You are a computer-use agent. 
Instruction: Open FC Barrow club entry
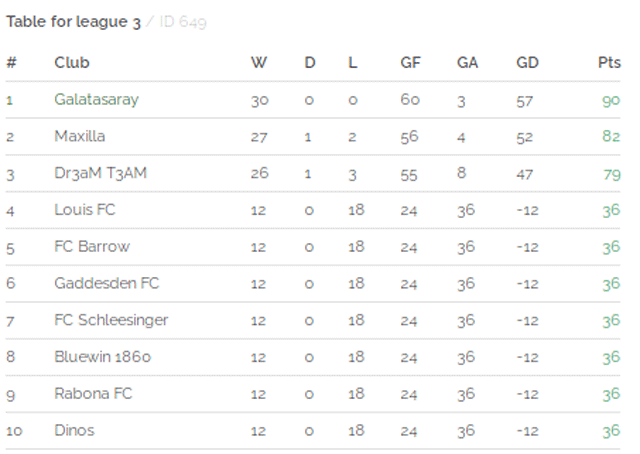coord(92,247)
